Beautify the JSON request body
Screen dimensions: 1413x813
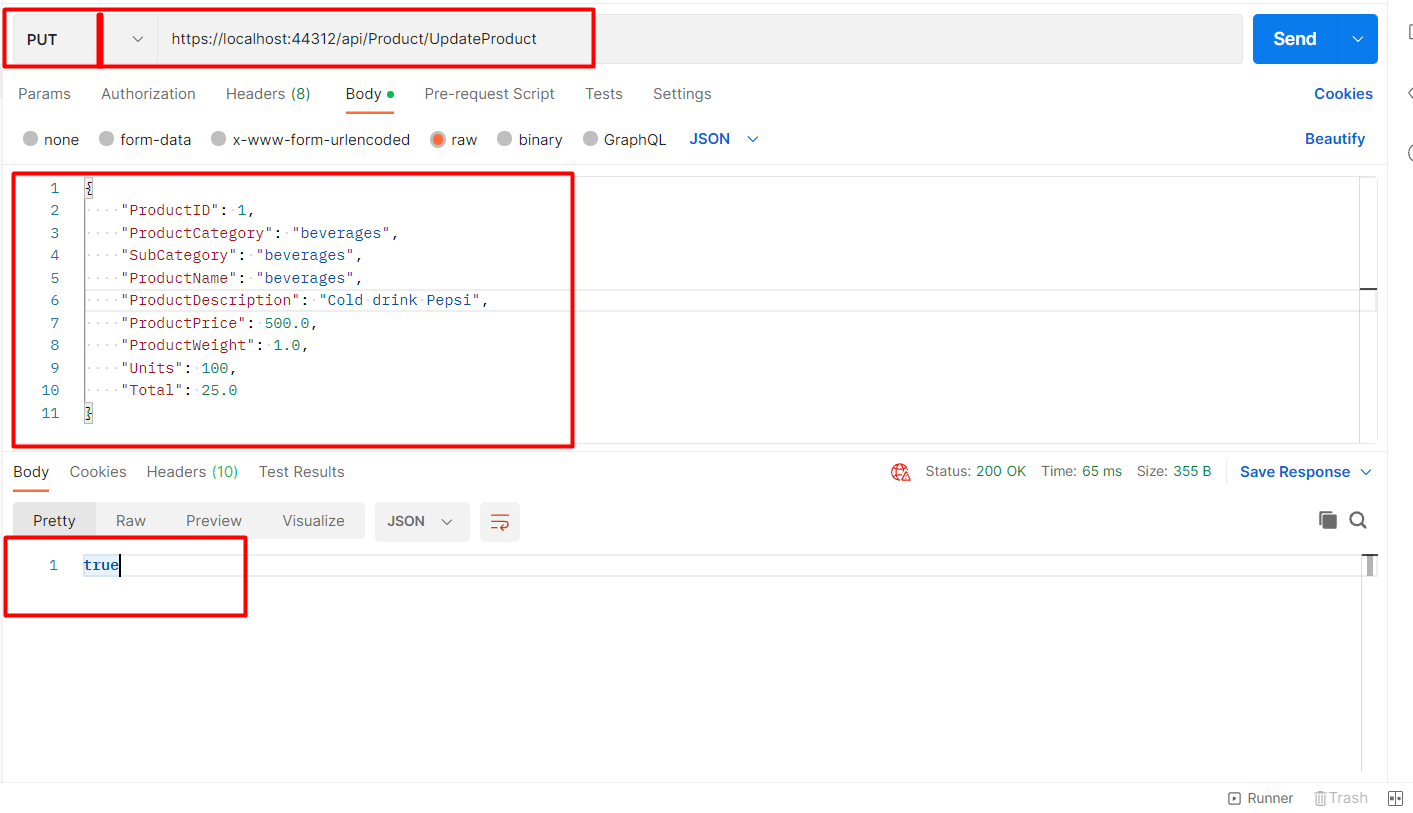point(1335,139)
